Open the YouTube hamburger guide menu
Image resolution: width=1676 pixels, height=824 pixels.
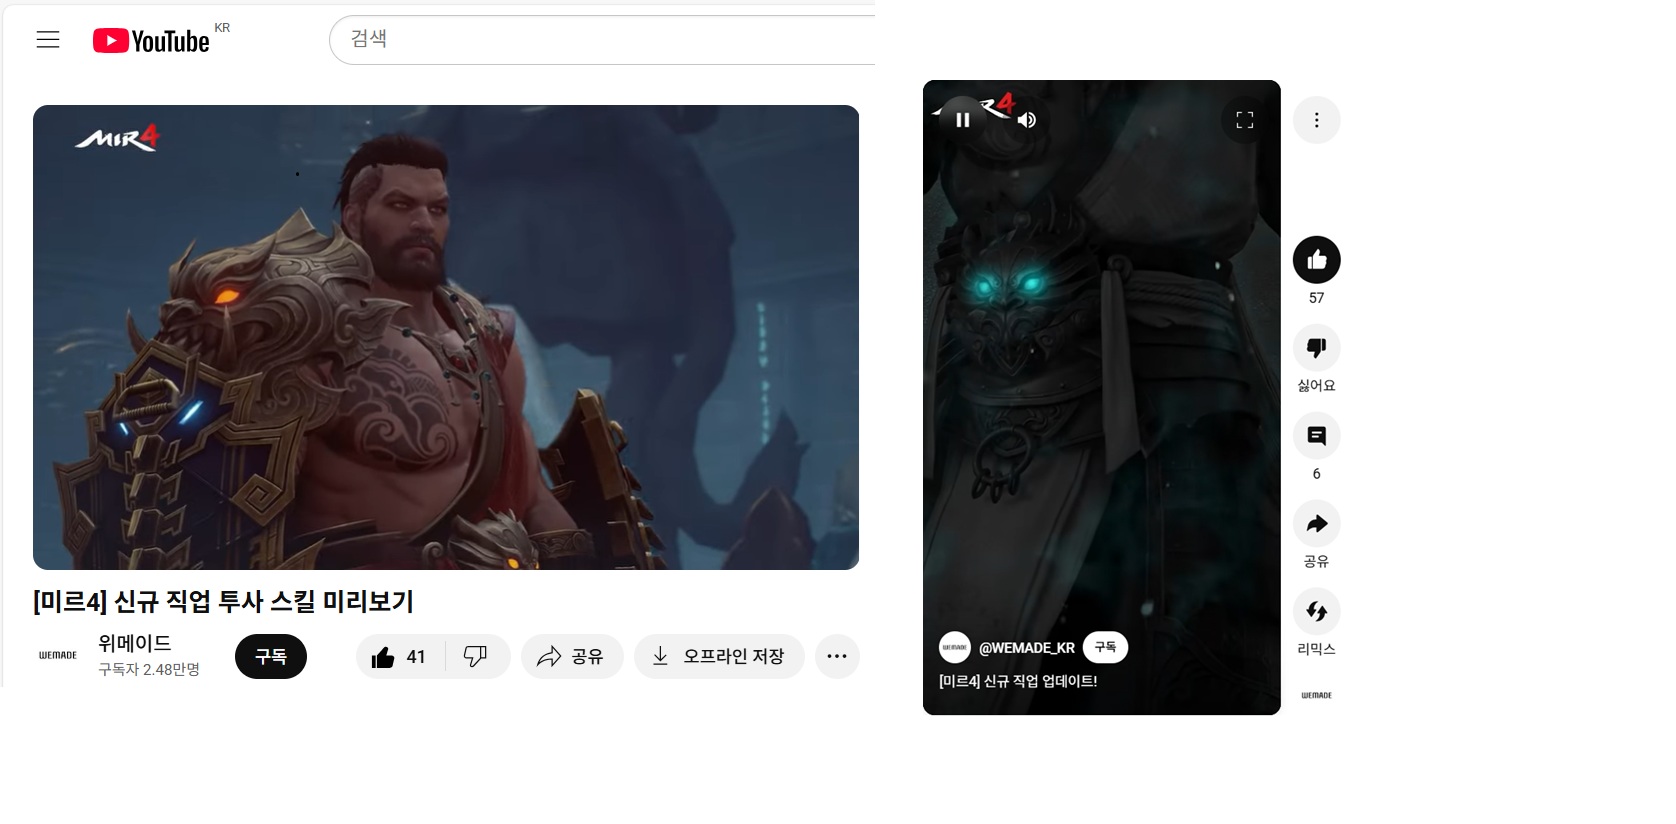48,40
